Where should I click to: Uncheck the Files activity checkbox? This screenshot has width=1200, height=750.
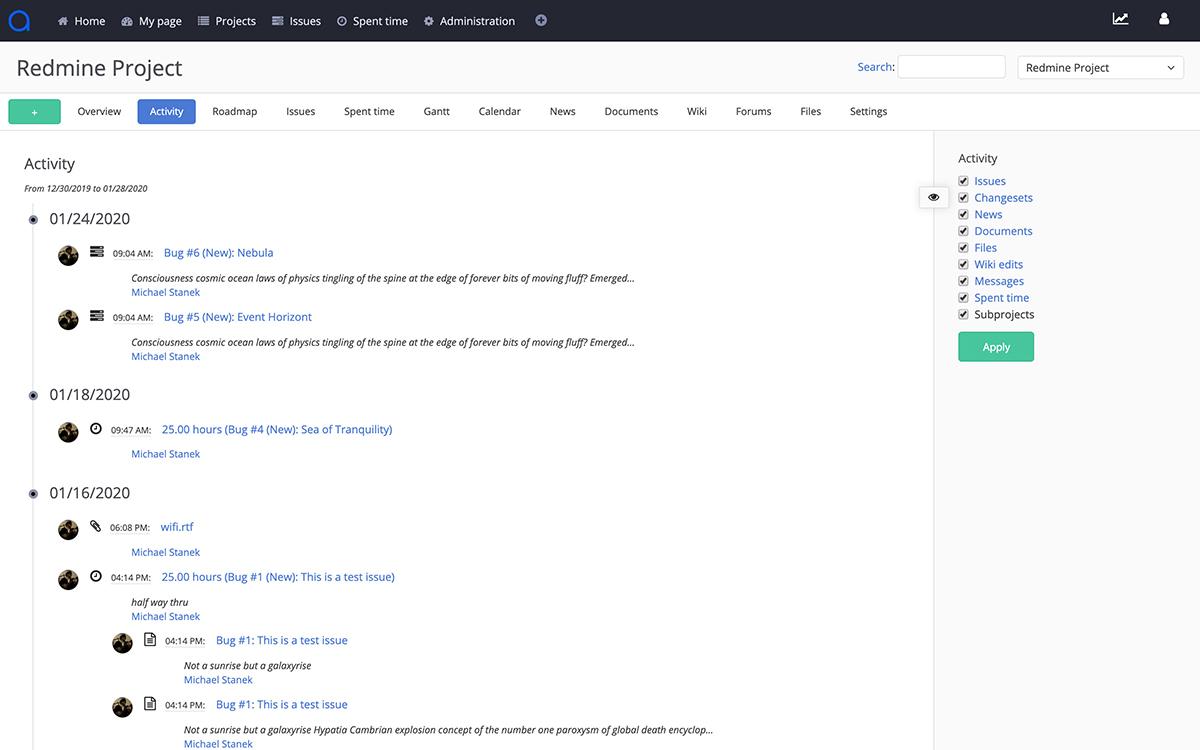964,248
